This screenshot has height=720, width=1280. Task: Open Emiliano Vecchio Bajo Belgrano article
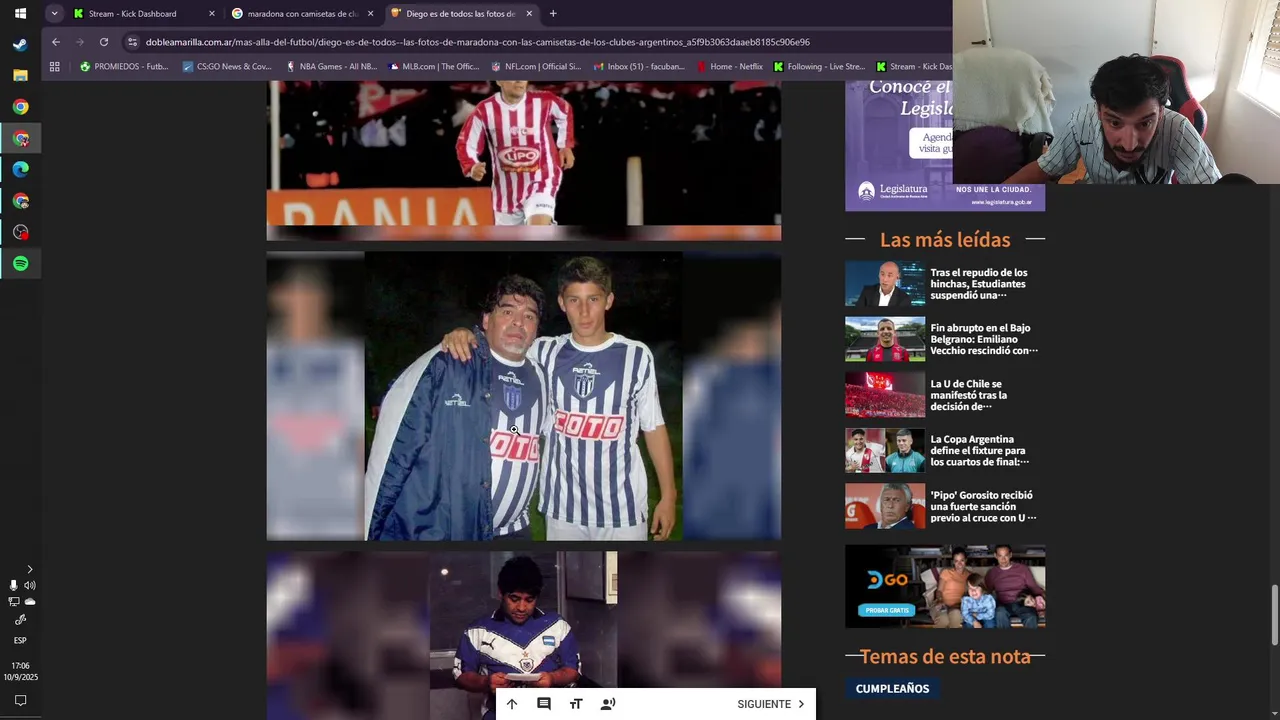tap(983, 339)
